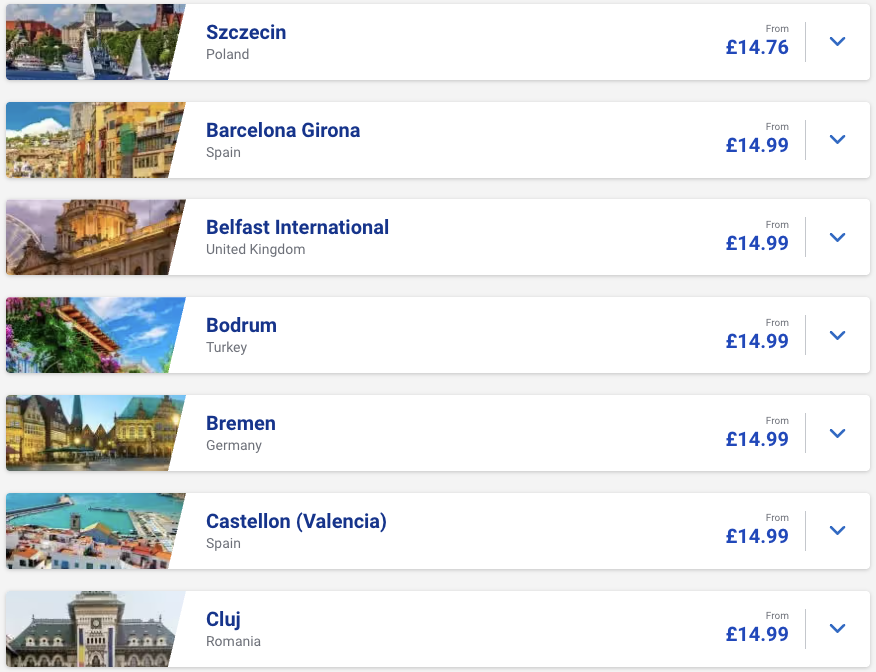876x672 pixels.
Task: Click the £14.76 price for Szczecin
Action: [757, 47]
